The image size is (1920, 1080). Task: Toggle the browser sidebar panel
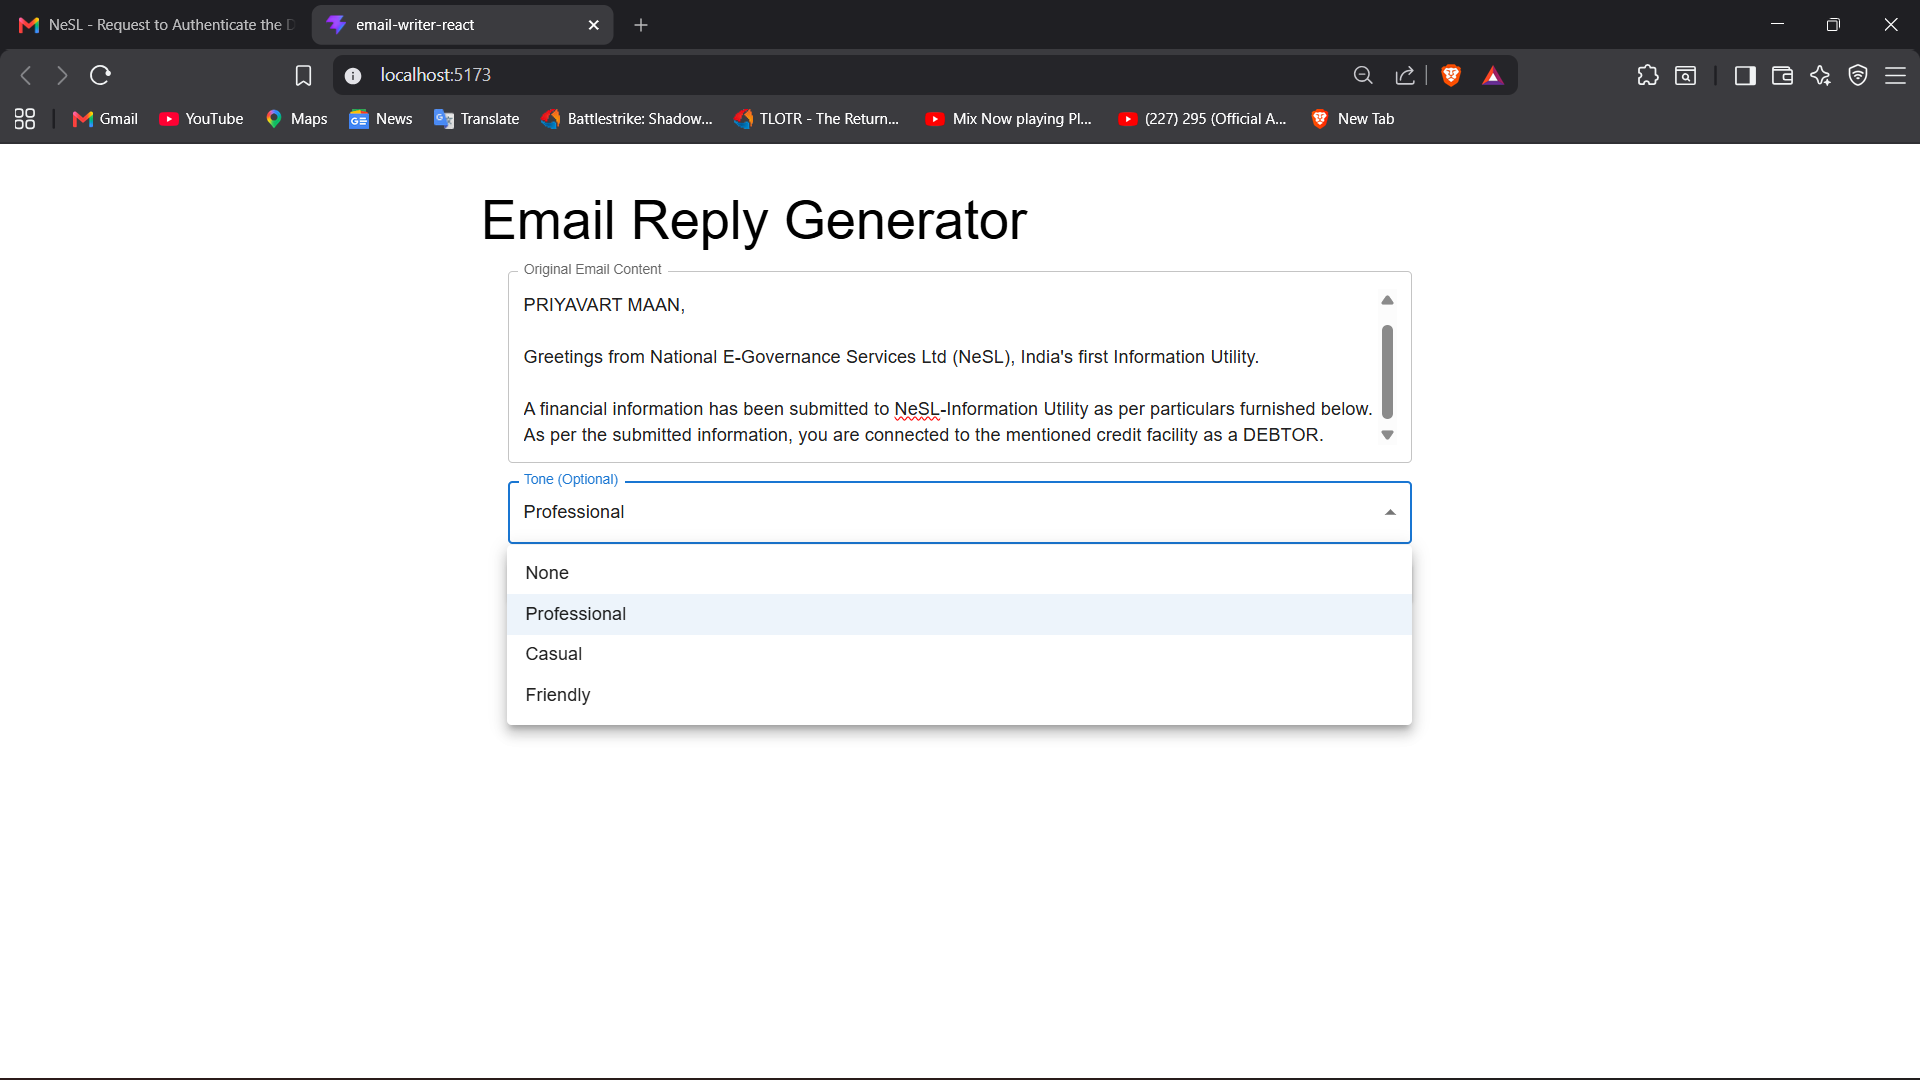[1745, 75]
